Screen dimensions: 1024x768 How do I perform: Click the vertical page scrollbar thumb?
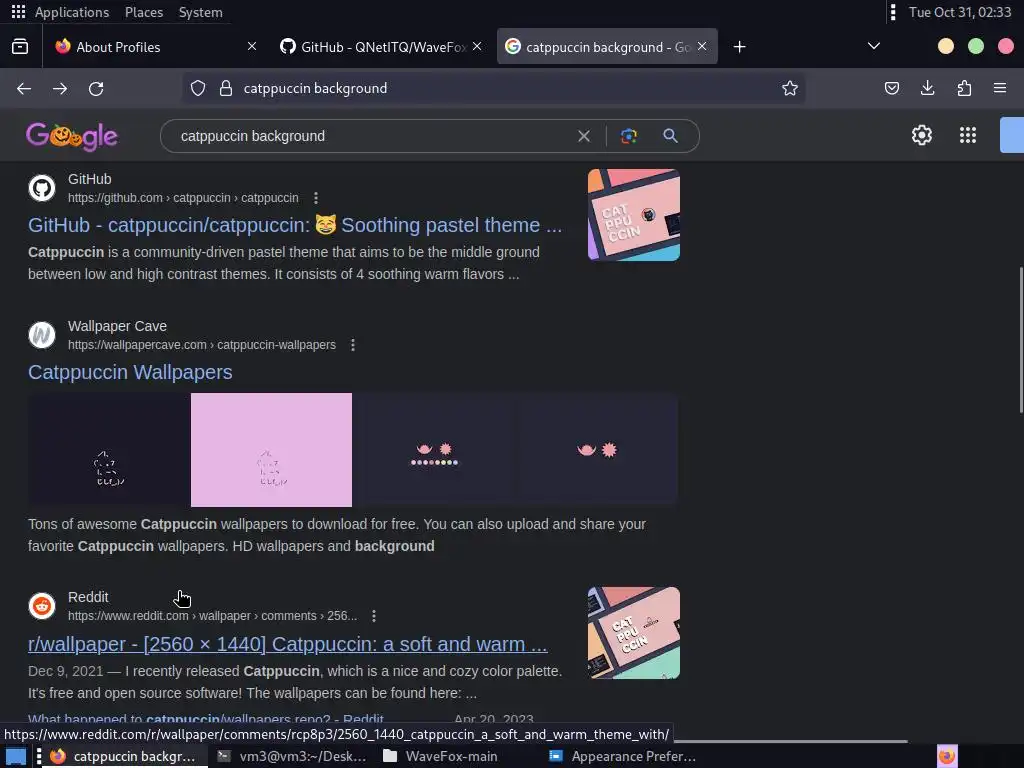click(1021, 340)
